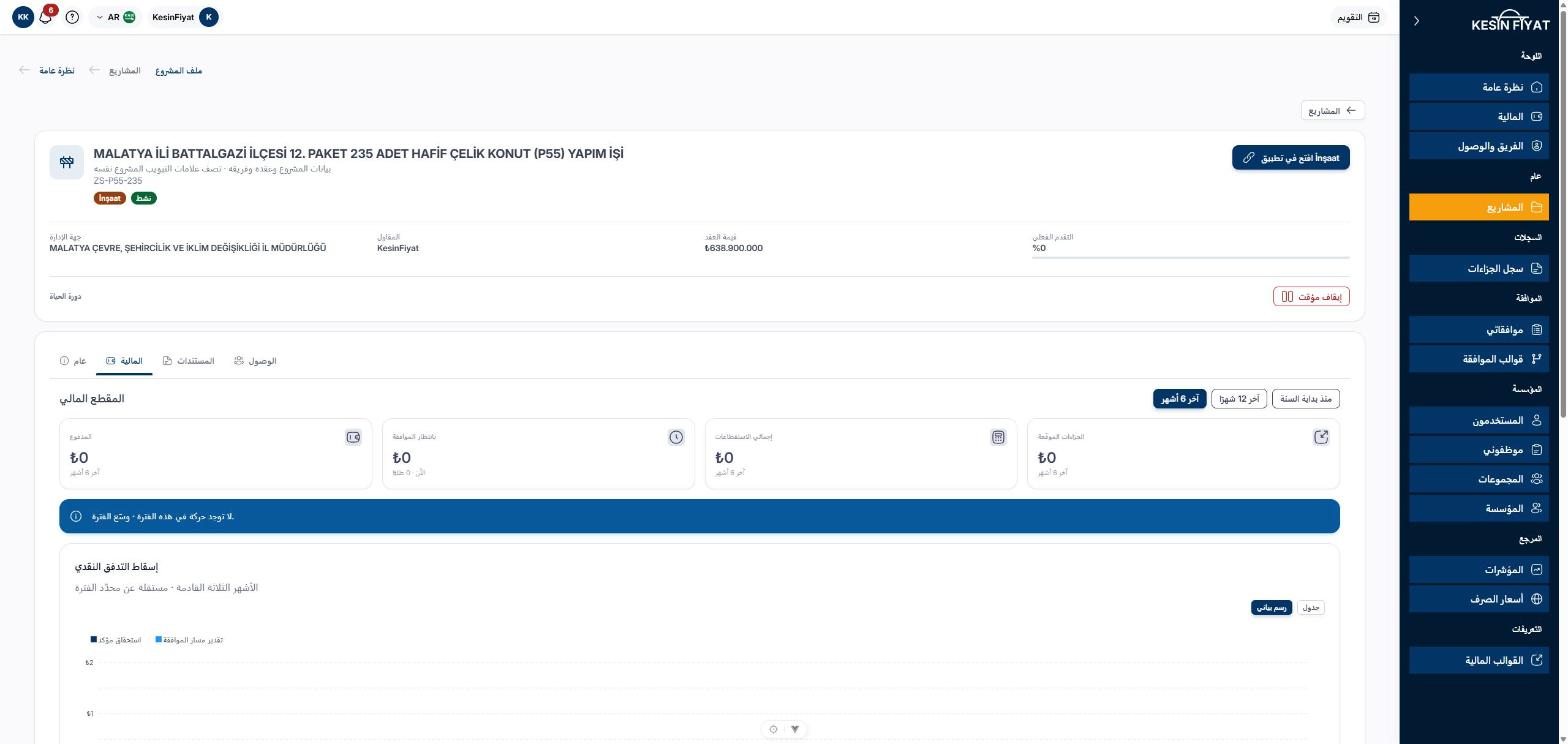Click the clock icon on بانتظار الموافقة card

tap(676, 437)
